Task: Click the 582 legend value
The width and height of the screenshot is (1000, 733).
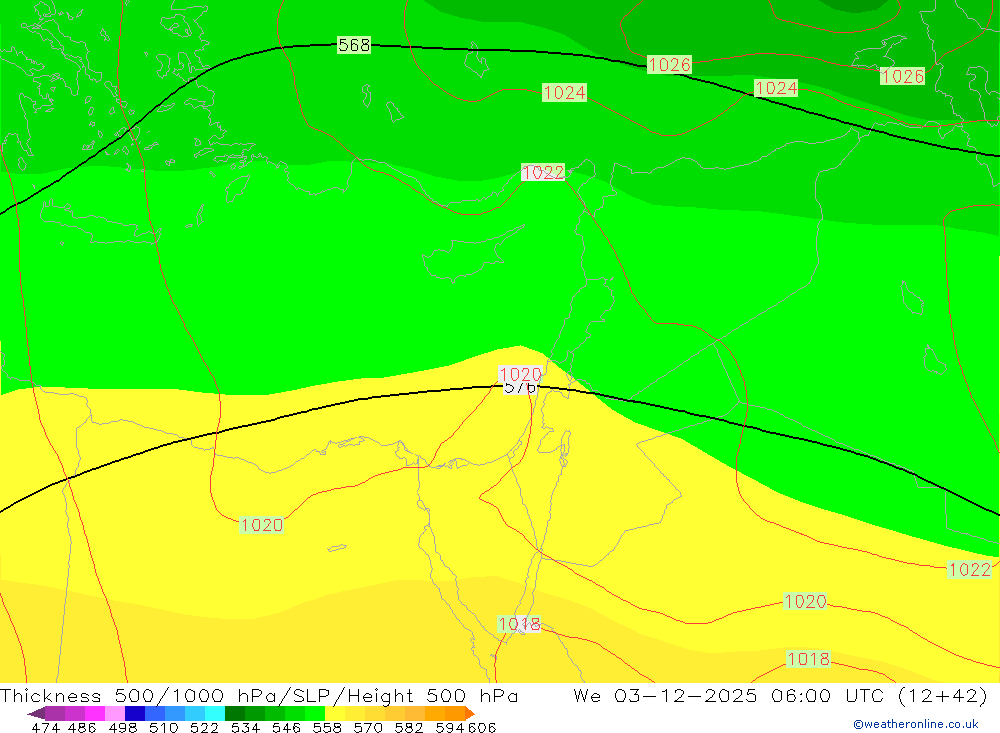Action: (408, 727)
